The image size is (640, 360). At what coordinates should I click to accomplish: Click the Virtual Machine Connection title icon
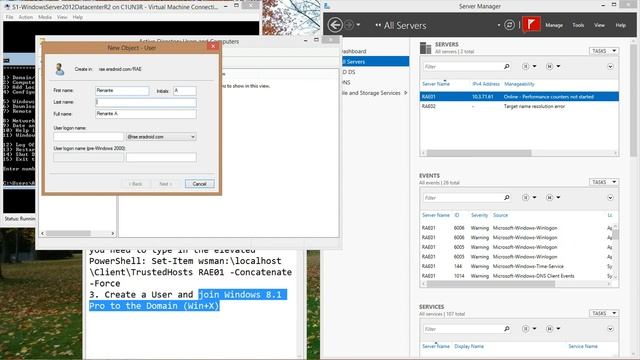coord(7,7)
